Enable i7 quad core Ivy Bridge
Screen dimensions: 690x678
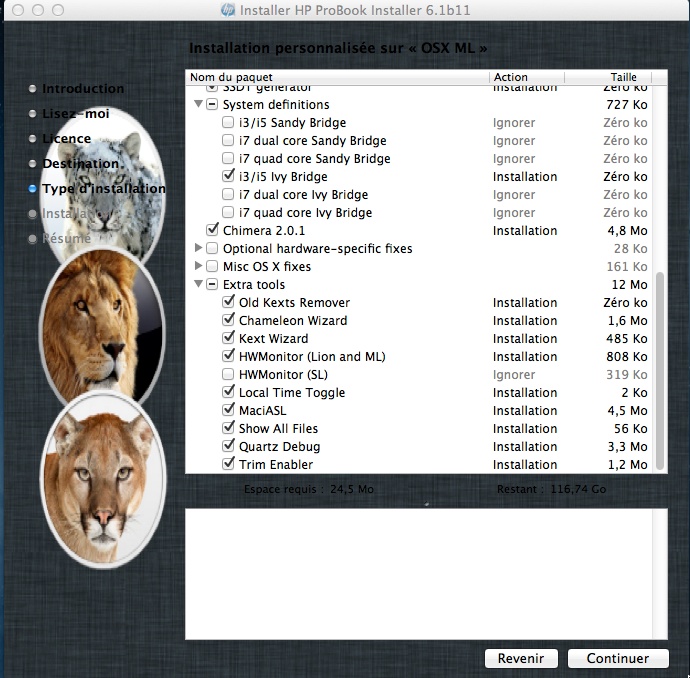(228, 212)
